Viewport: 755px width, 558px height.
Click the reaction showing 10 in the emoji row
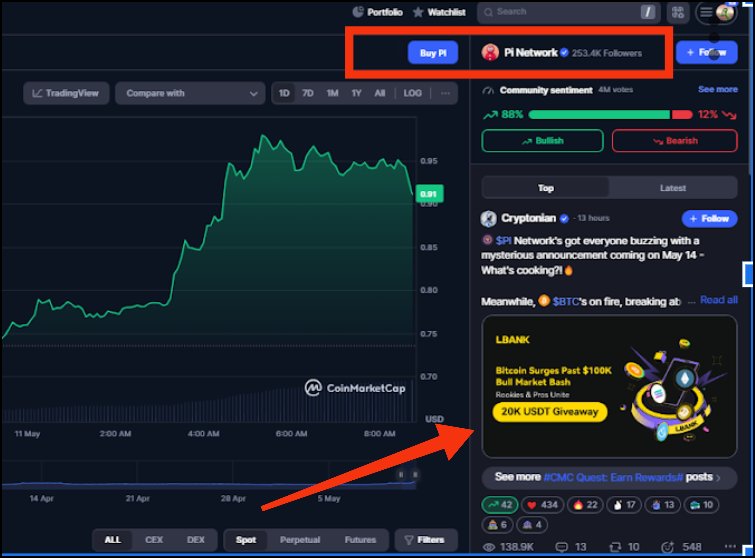(701, 505)
